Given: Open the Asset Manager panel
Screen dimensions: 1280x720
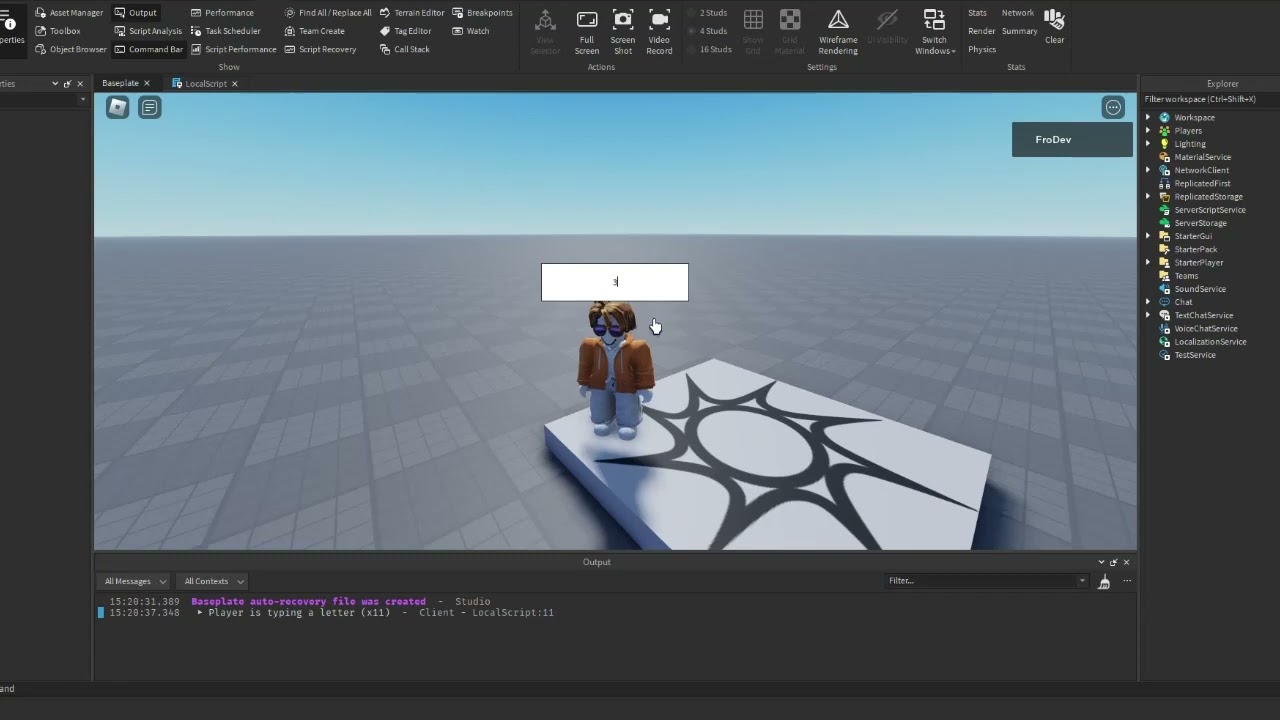Looking at the screenshot, I should pyautogui.click(x=69, y=13).
